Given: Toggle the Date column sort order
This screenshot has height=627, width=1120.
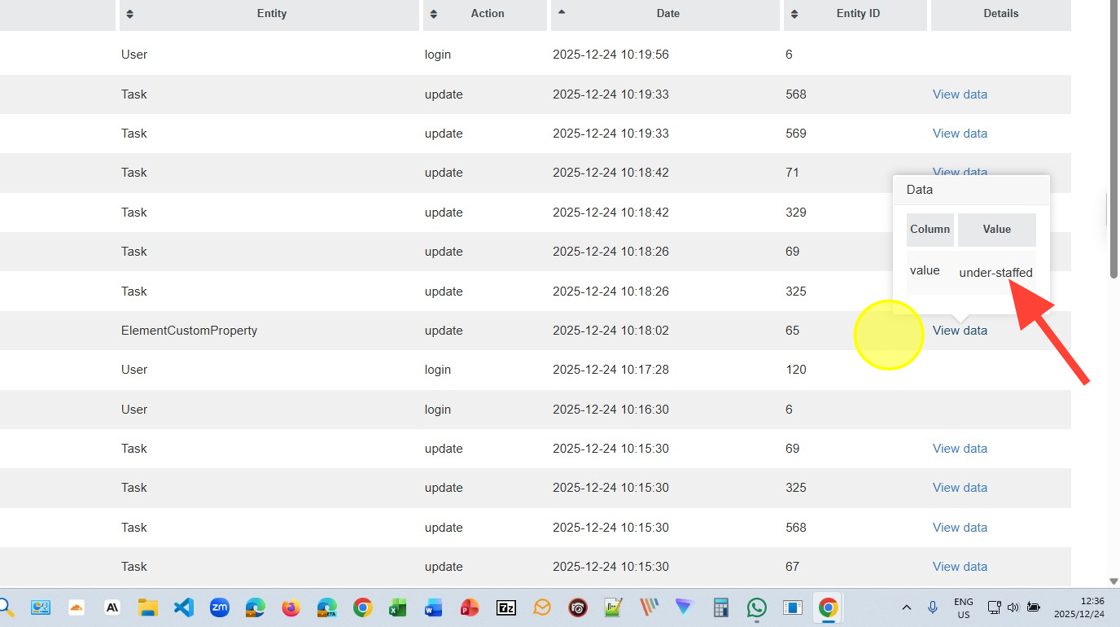Looking at the screenshot, I should 667,14.
